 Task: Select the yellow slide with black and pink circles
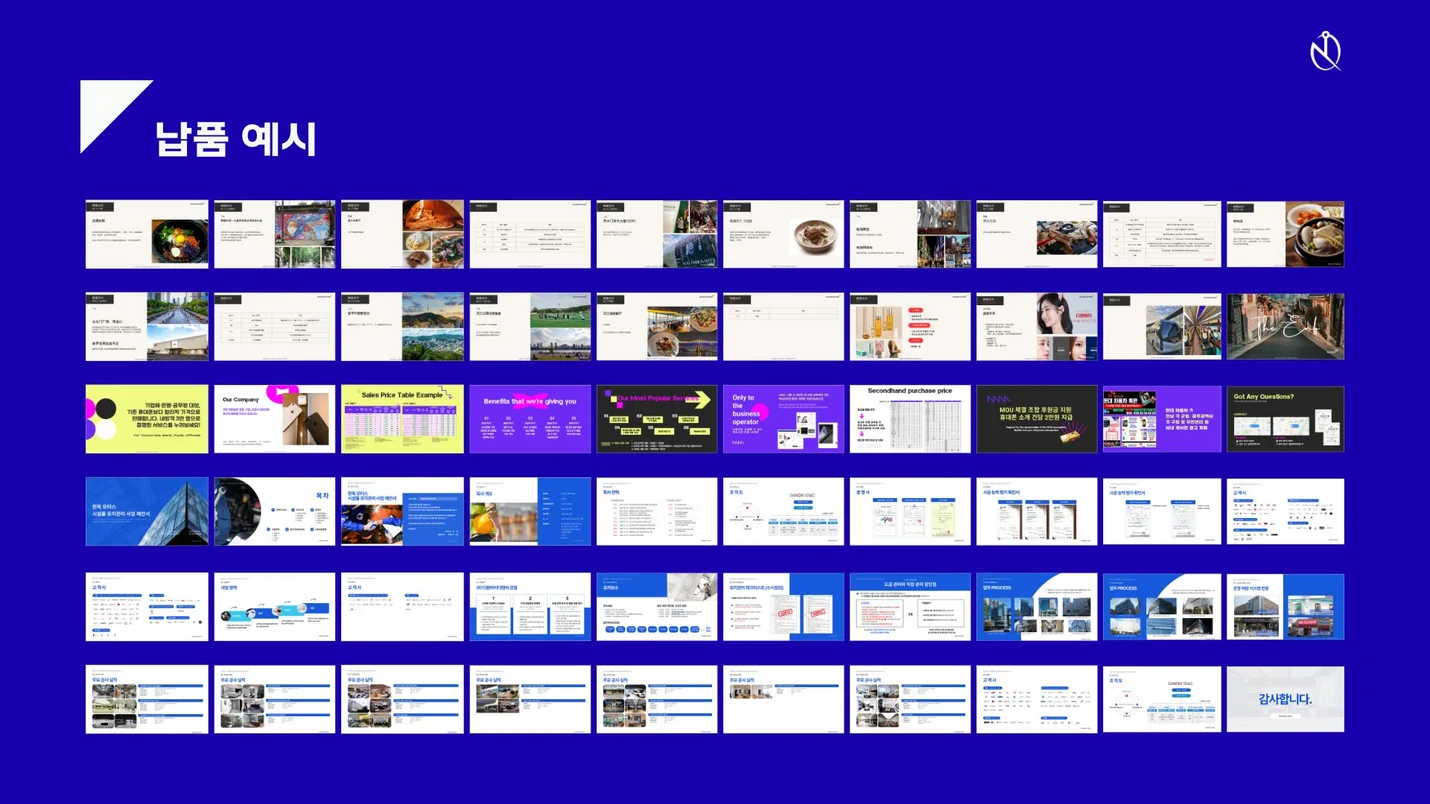point(147,419)
